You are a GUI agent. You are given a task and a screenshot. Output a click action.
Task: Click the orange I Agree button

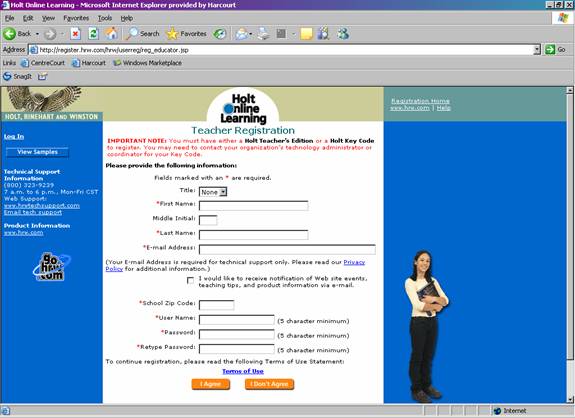point(211,384)
